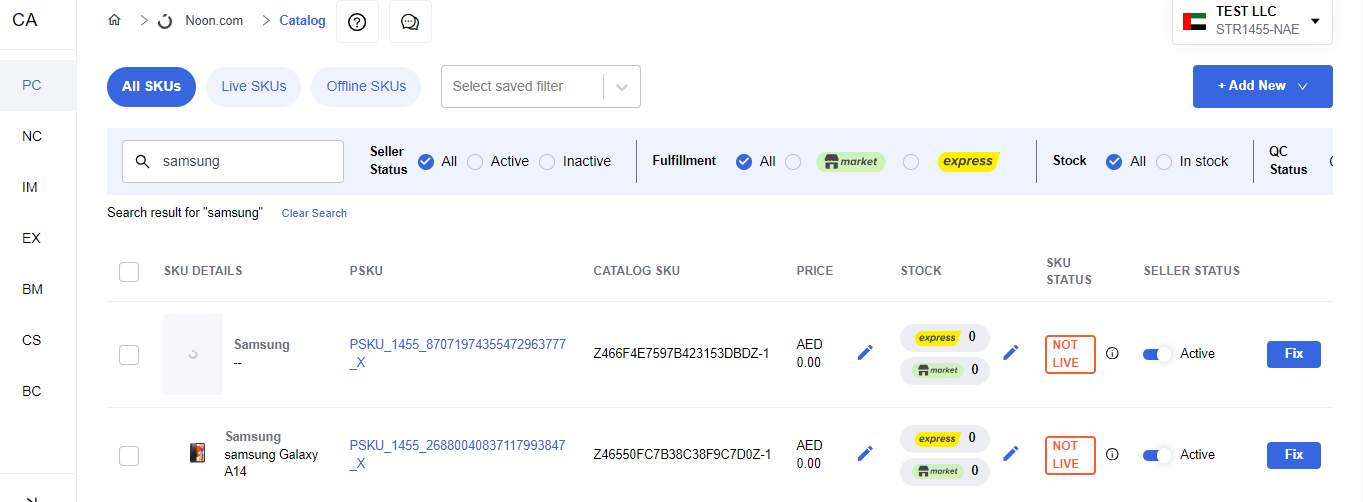Image resolution: width=1363 pixels, height=502 pixels.
Task: Click Fix button for Z466F4E7597B423153DBDZ-1
Action: tap(1294, 354)
